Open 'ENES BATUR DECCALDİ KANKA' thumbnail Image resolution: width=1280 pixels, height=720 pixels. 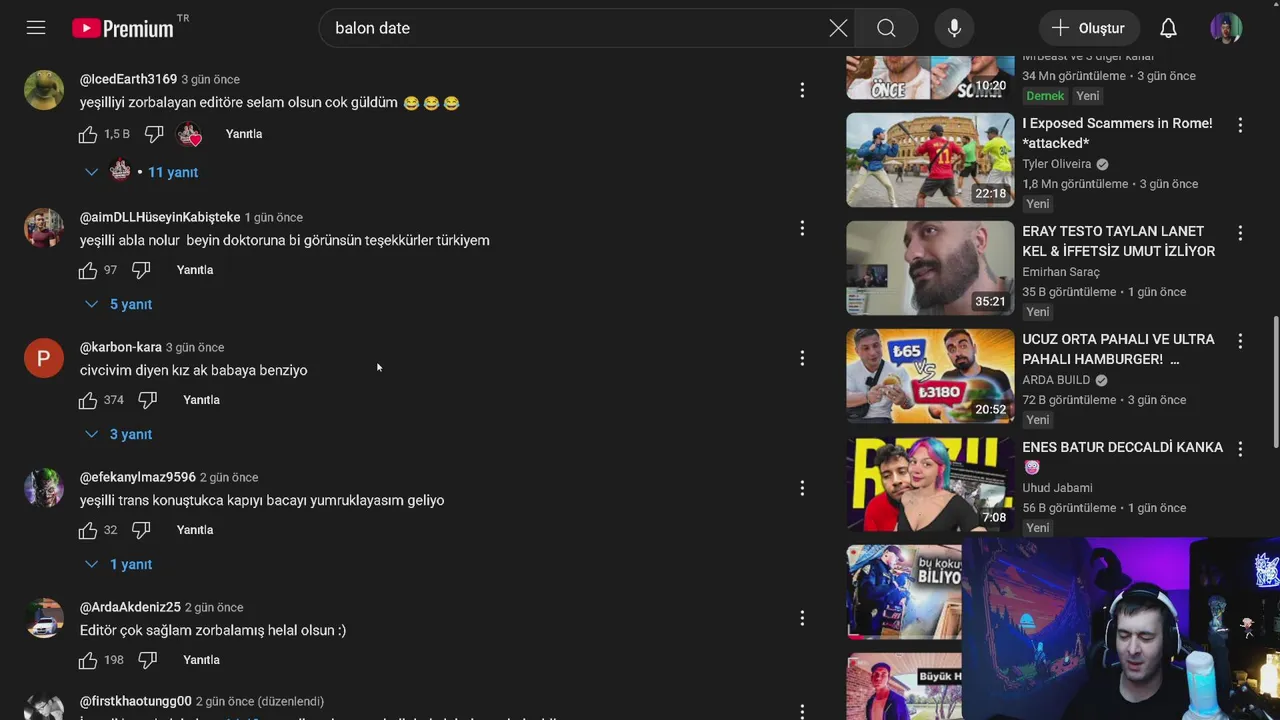click(930, 484)
